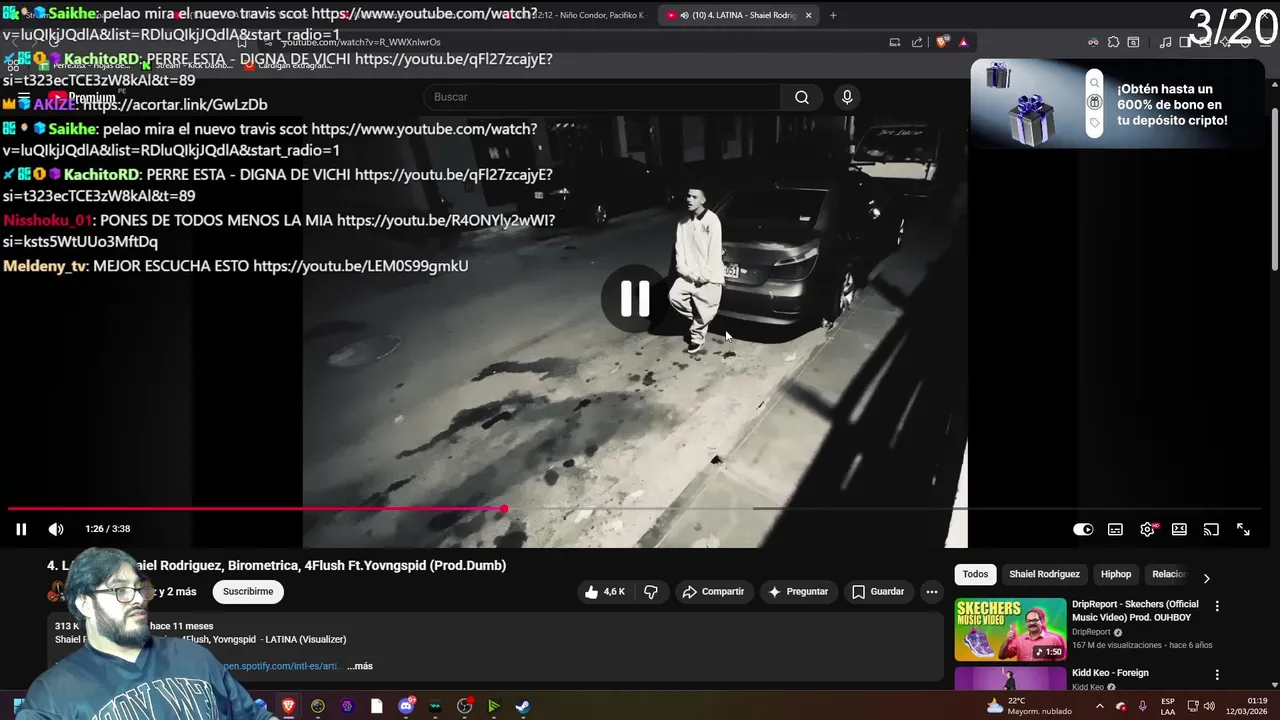Show more filter chips with right arrow
The width and height of the screenshot is (1280, 720).
point(1206,578)
